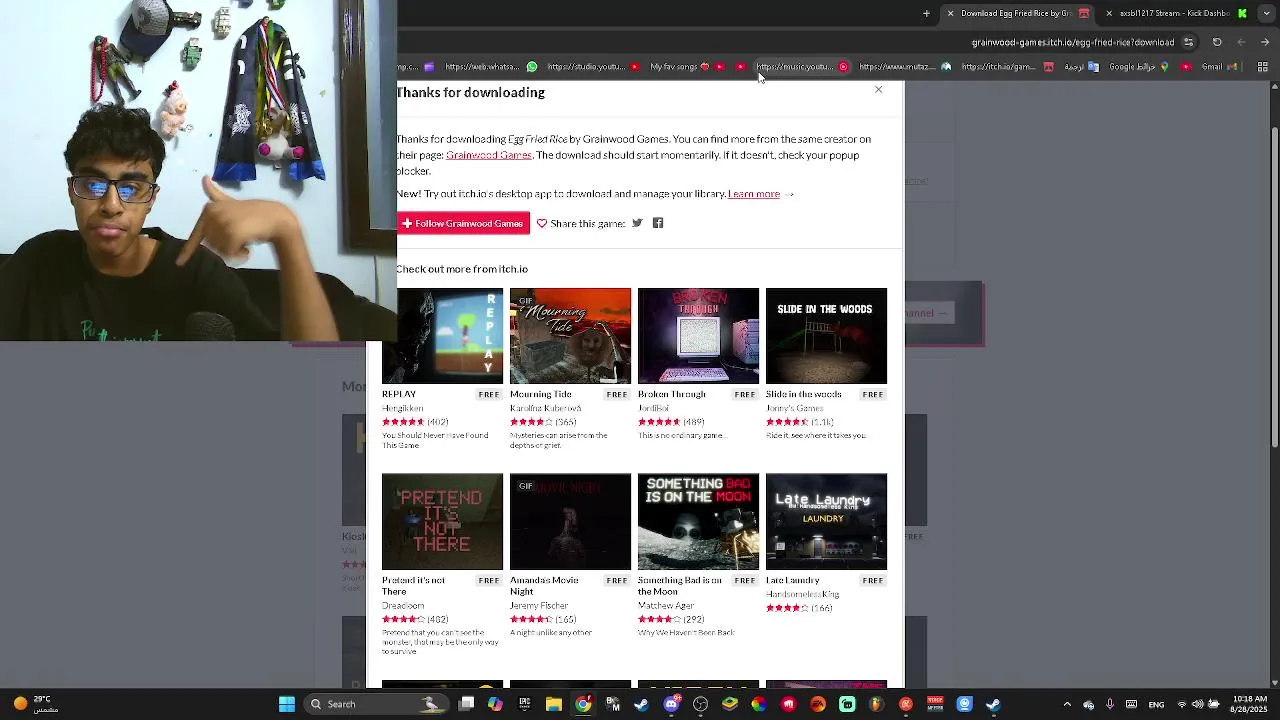Open Task View from the taskbar
The height and width of the screenshot is (720, 1280).
pos(466,704)
